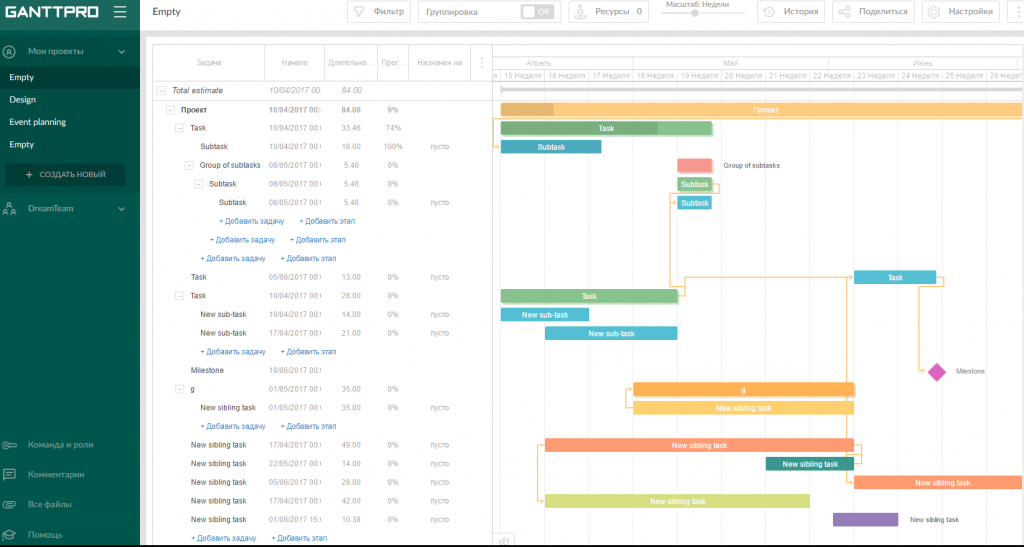The image size is (1024, 547).
Task: Open the hamburger menu next to GanttPRO logo
Action: tap(120, 12)
